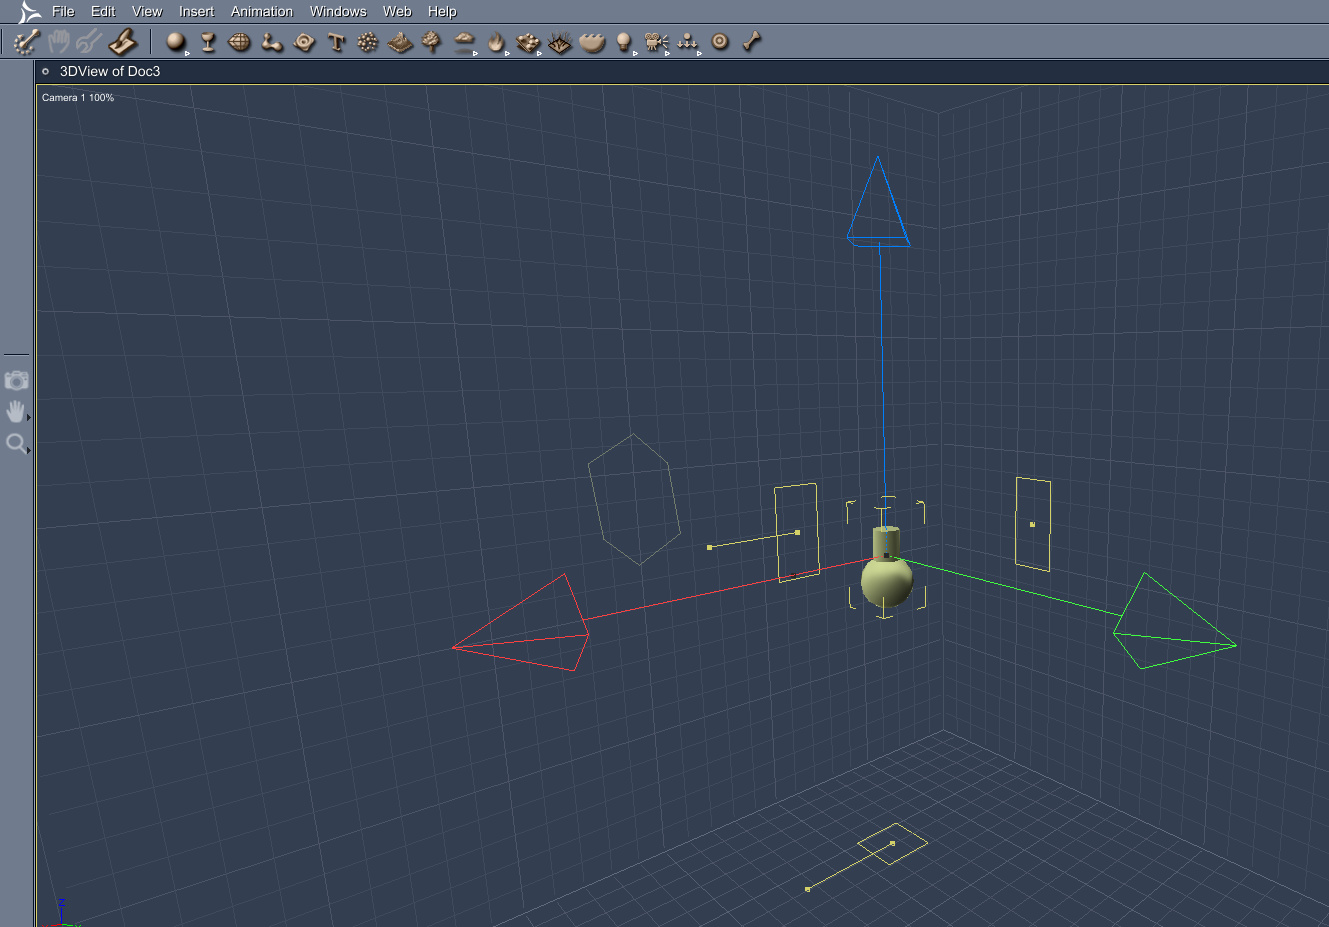Expand the hand pan tool flyout arrow

29,418
